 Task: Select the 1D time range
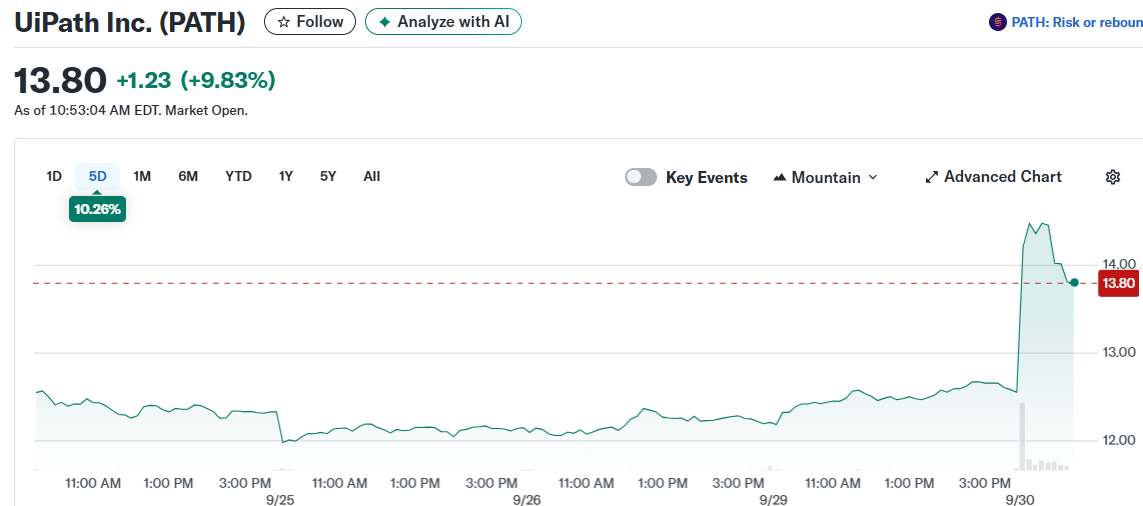tap(54, 176)
